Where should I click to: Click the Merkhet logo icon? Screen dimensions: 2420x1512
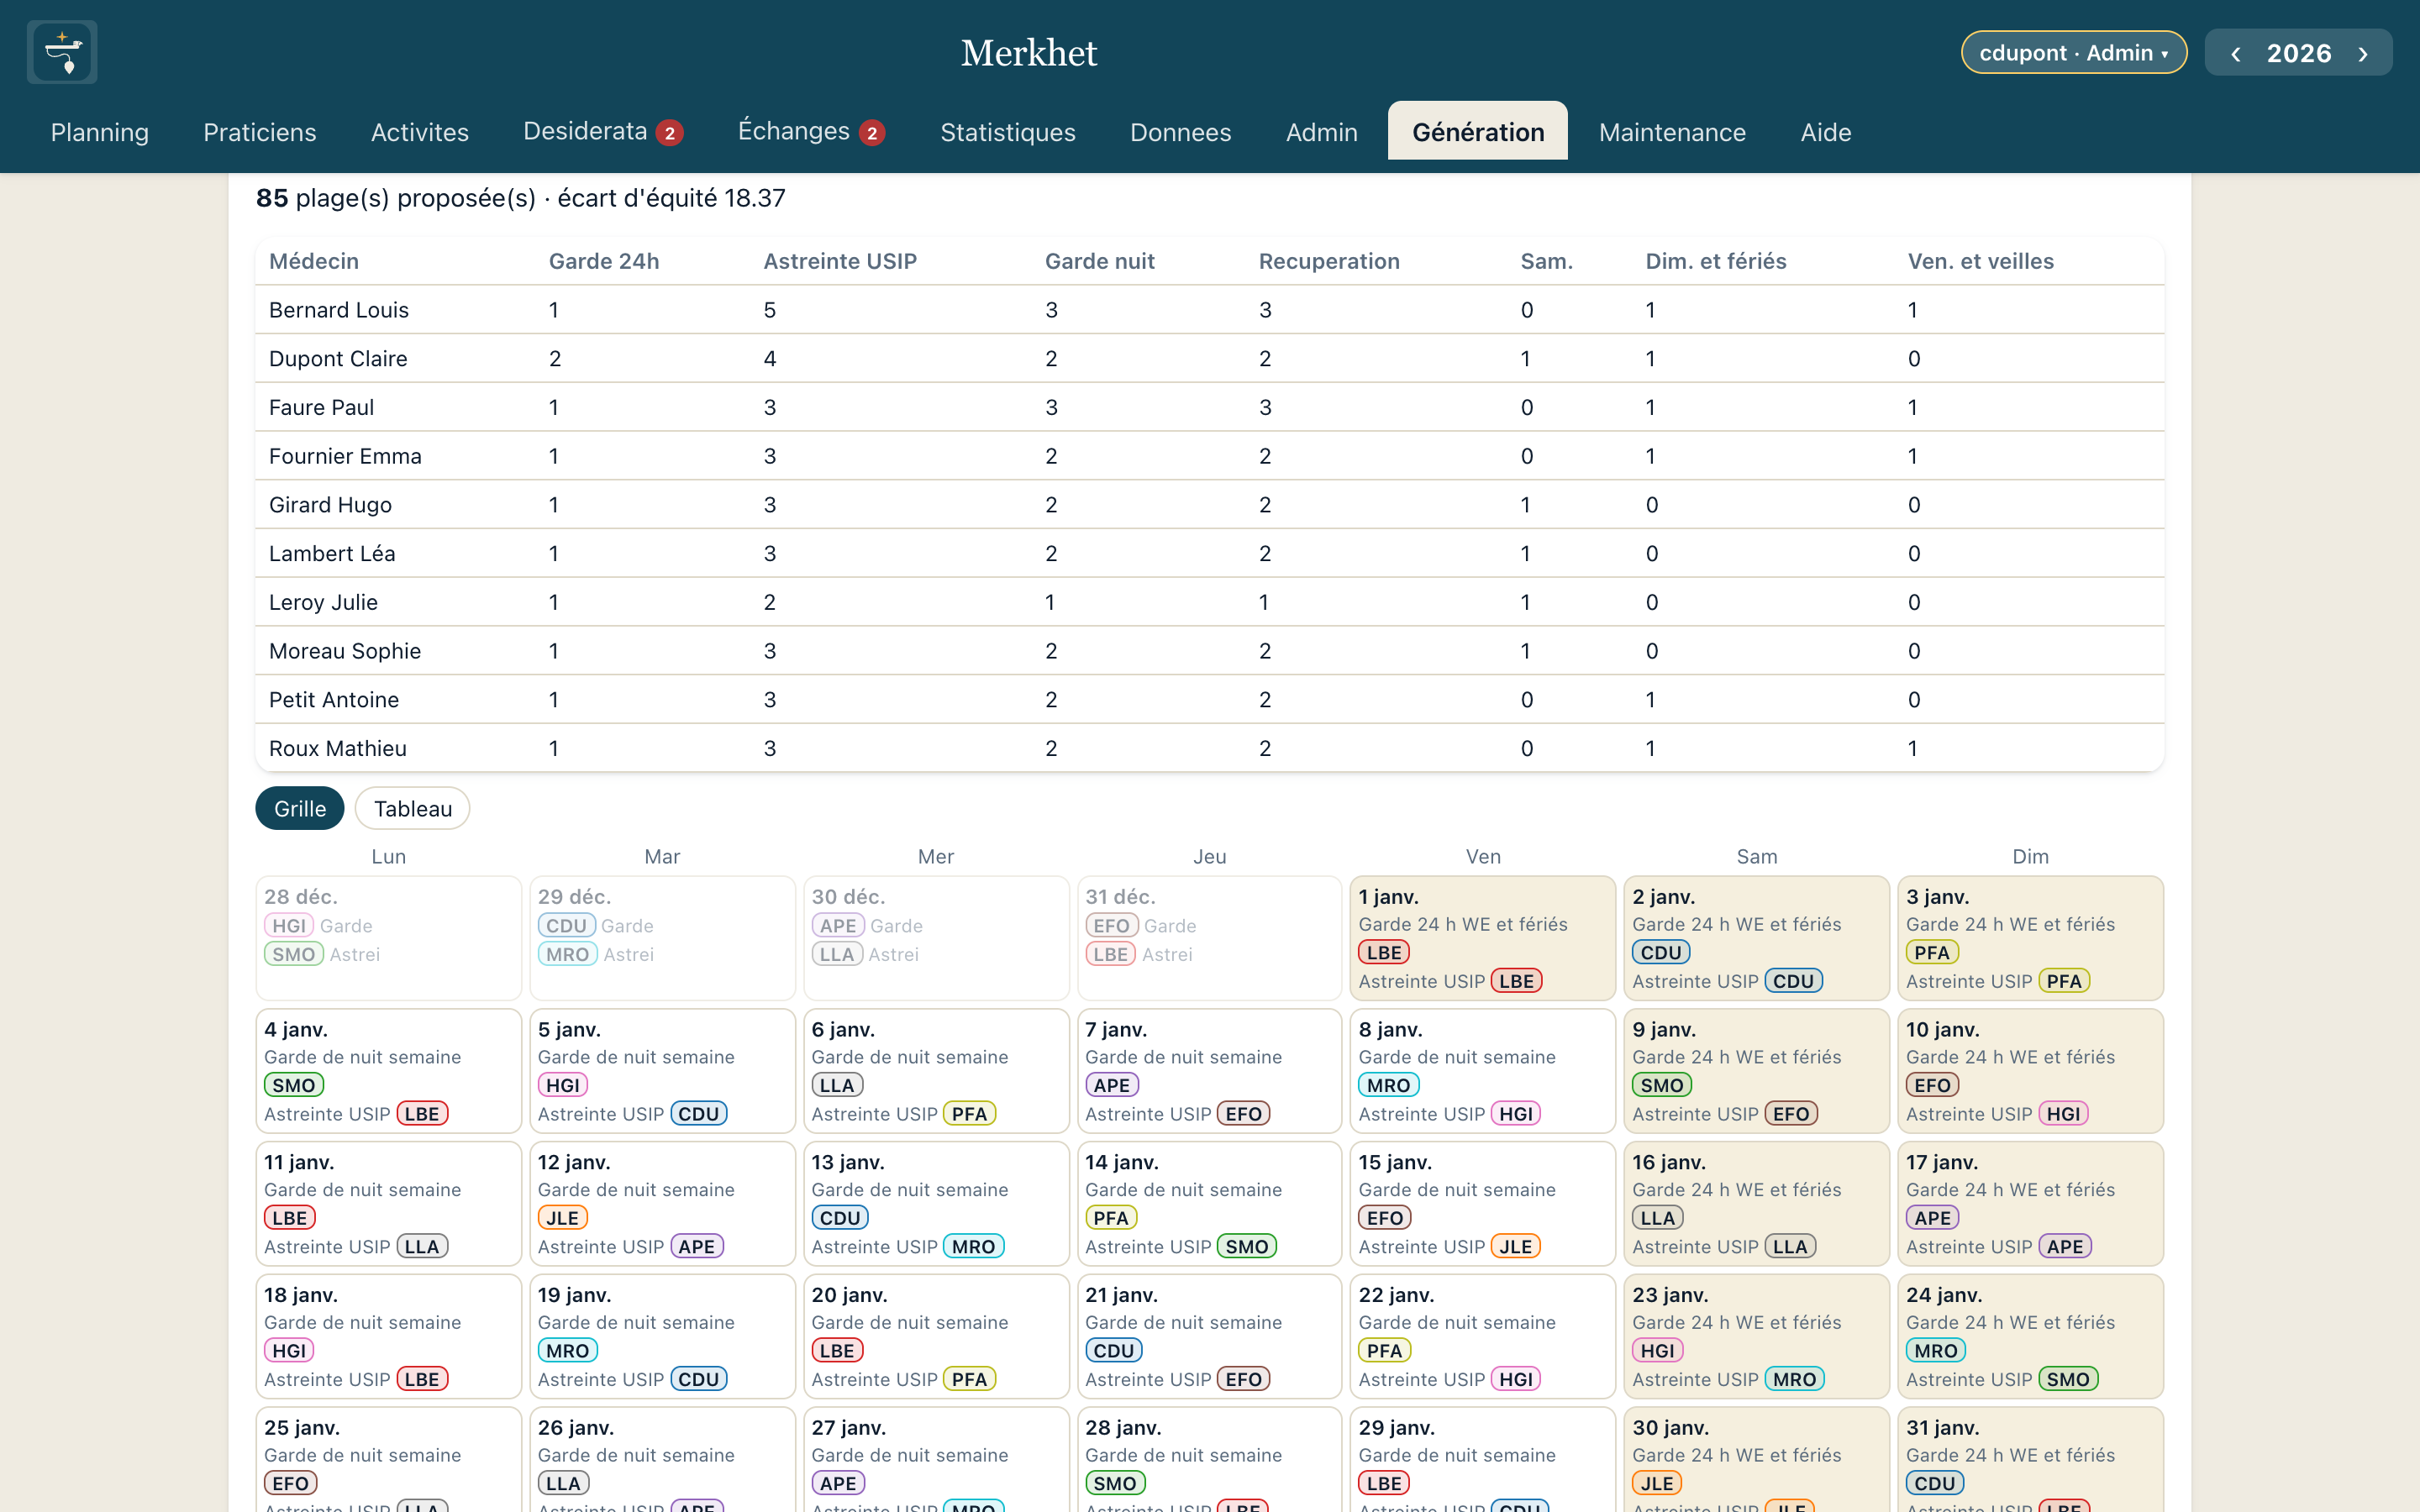click(x=62, y=52)
